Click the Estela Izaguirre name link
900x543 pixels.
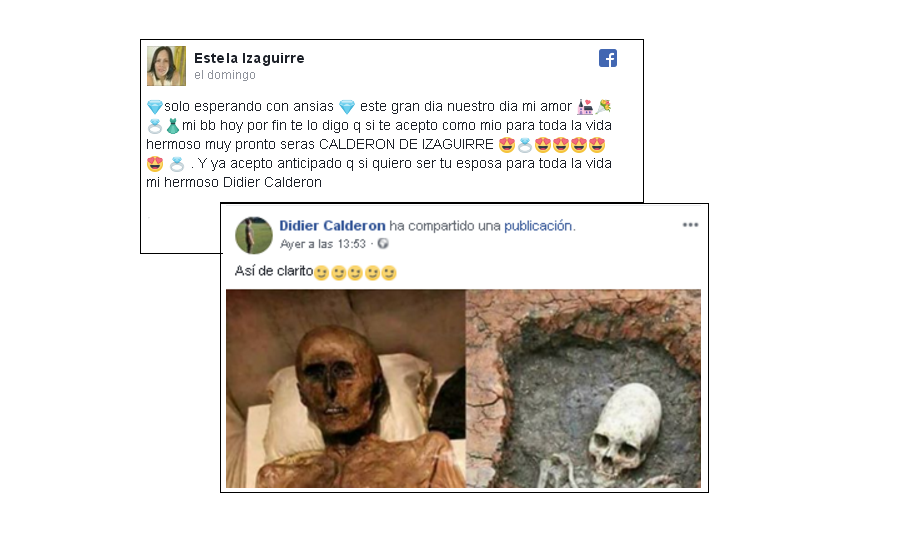pyautogui.click(x=249, y=58)
